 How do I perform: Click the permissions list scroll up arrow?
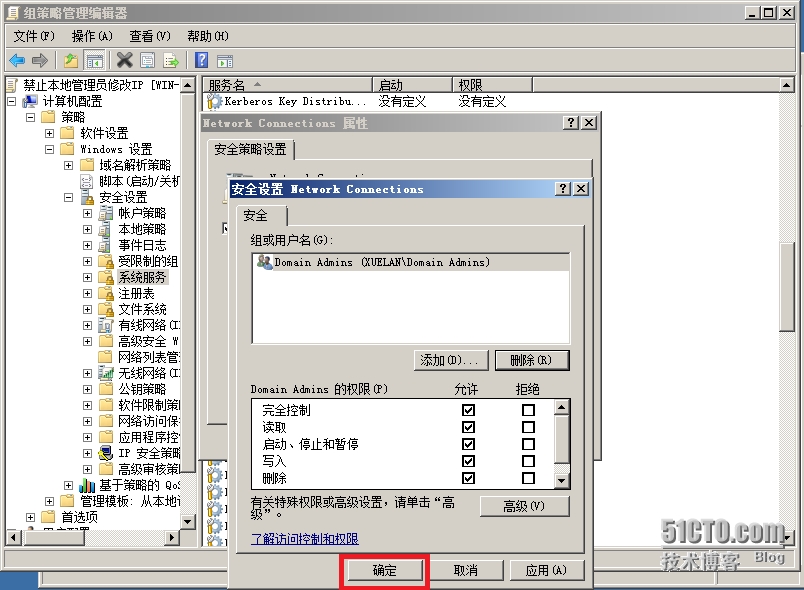coord(561,408)
